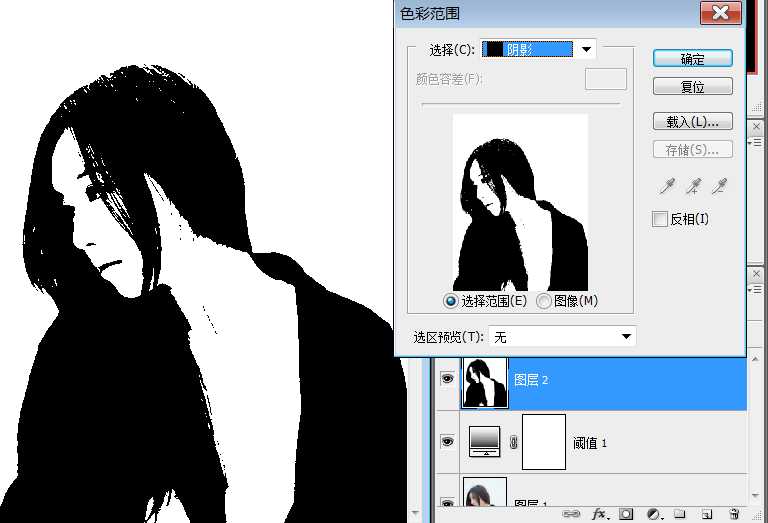Toggle visibility of 图层 1 layer
Image resolution: width=768 pixels, height=523 pixels.
point(447,502)
